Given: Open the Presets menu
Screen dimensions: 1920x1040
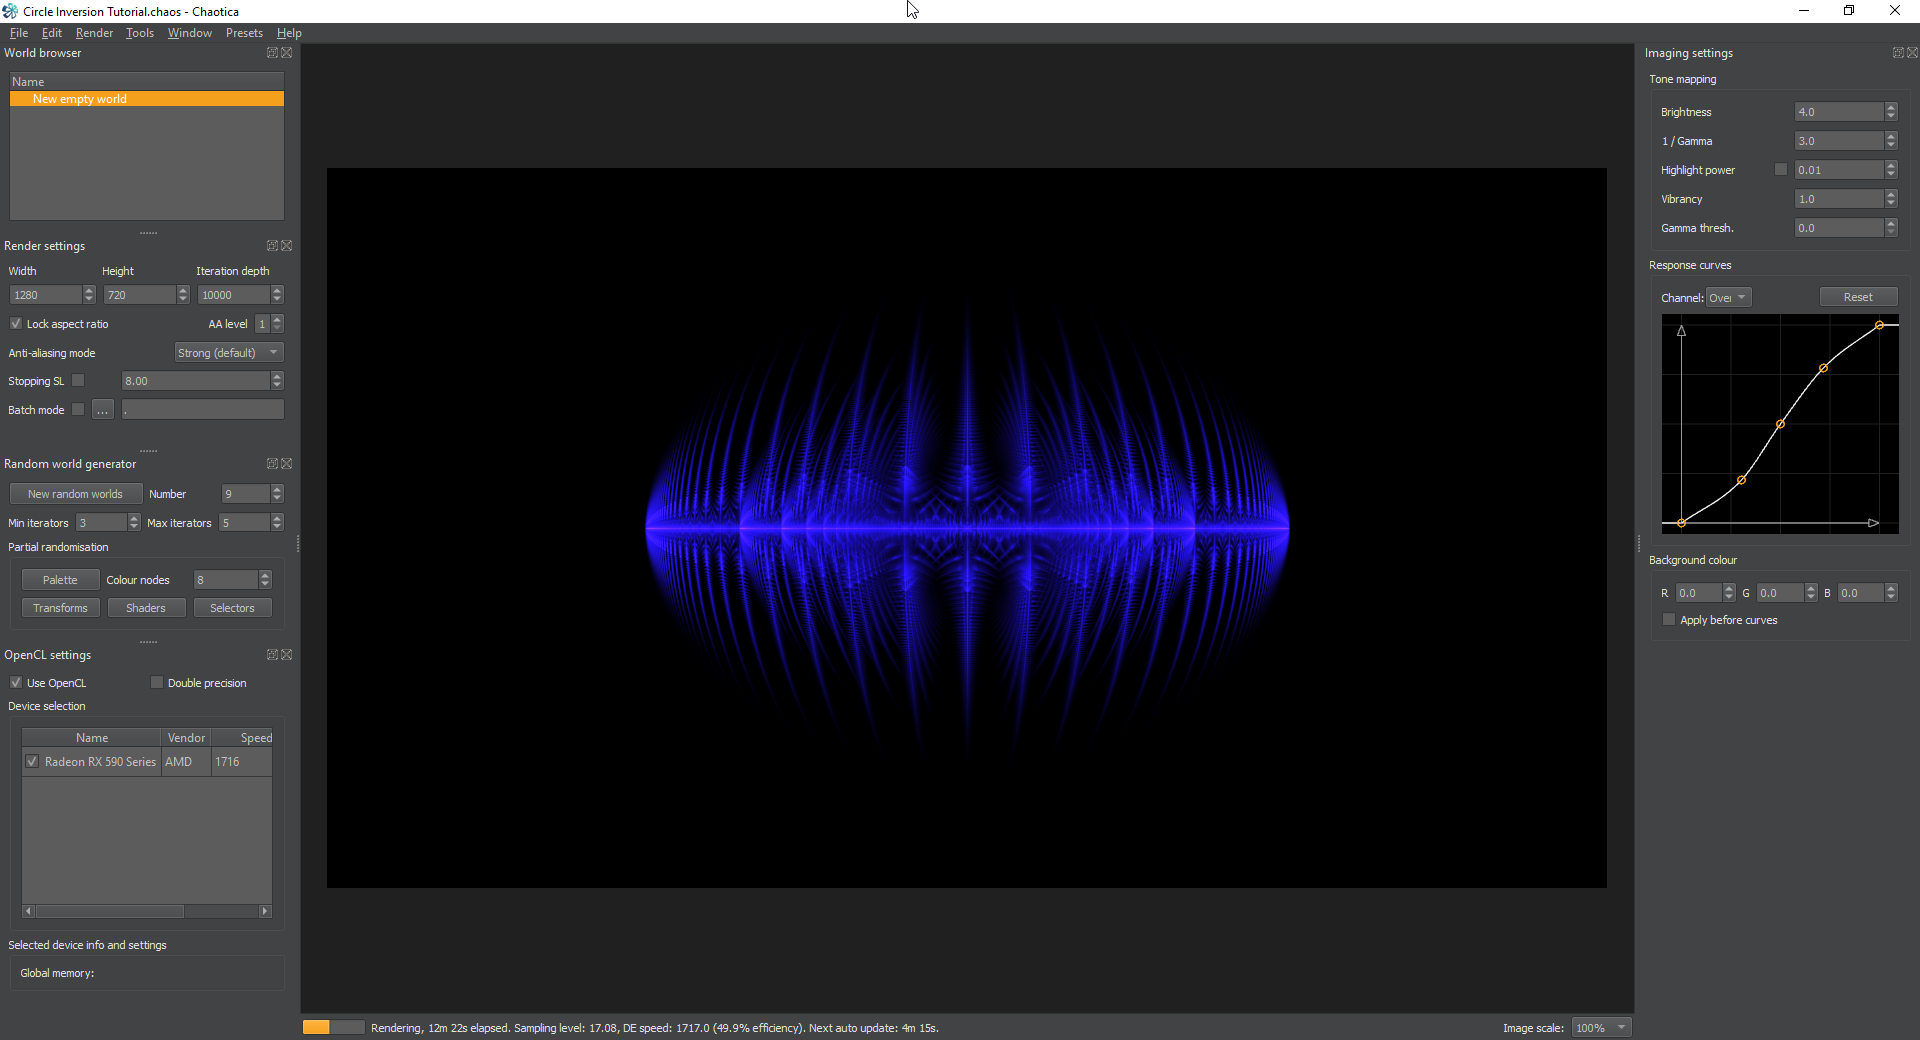Looking at the screenshot, I should point(244,33).
